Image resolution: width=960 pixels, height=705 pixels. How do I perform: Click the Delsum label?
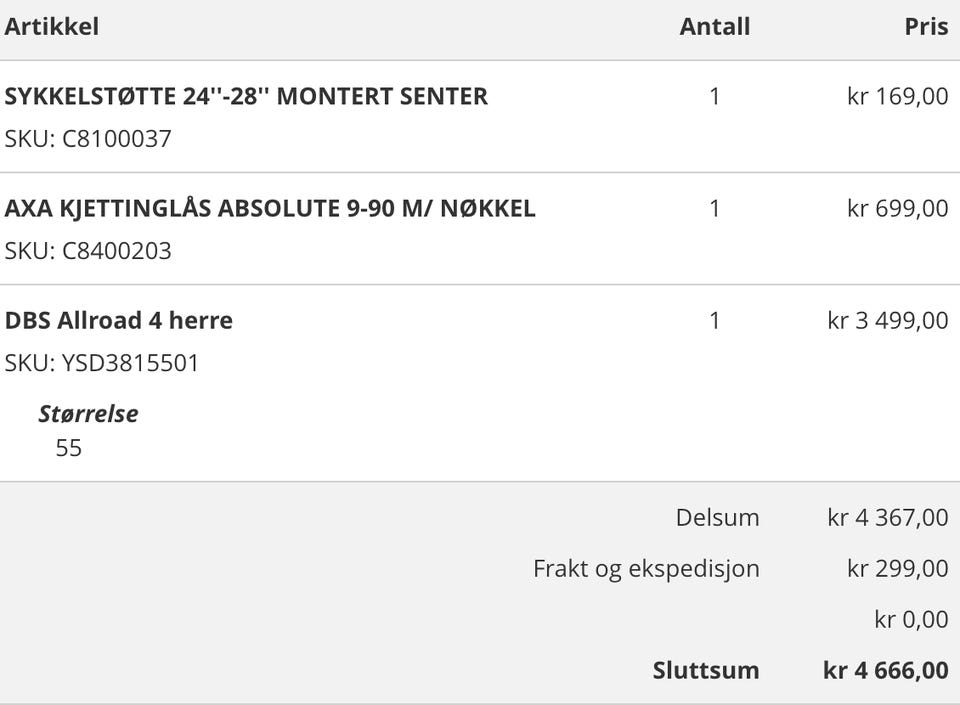pyautogui.click(x=718, y=518)
